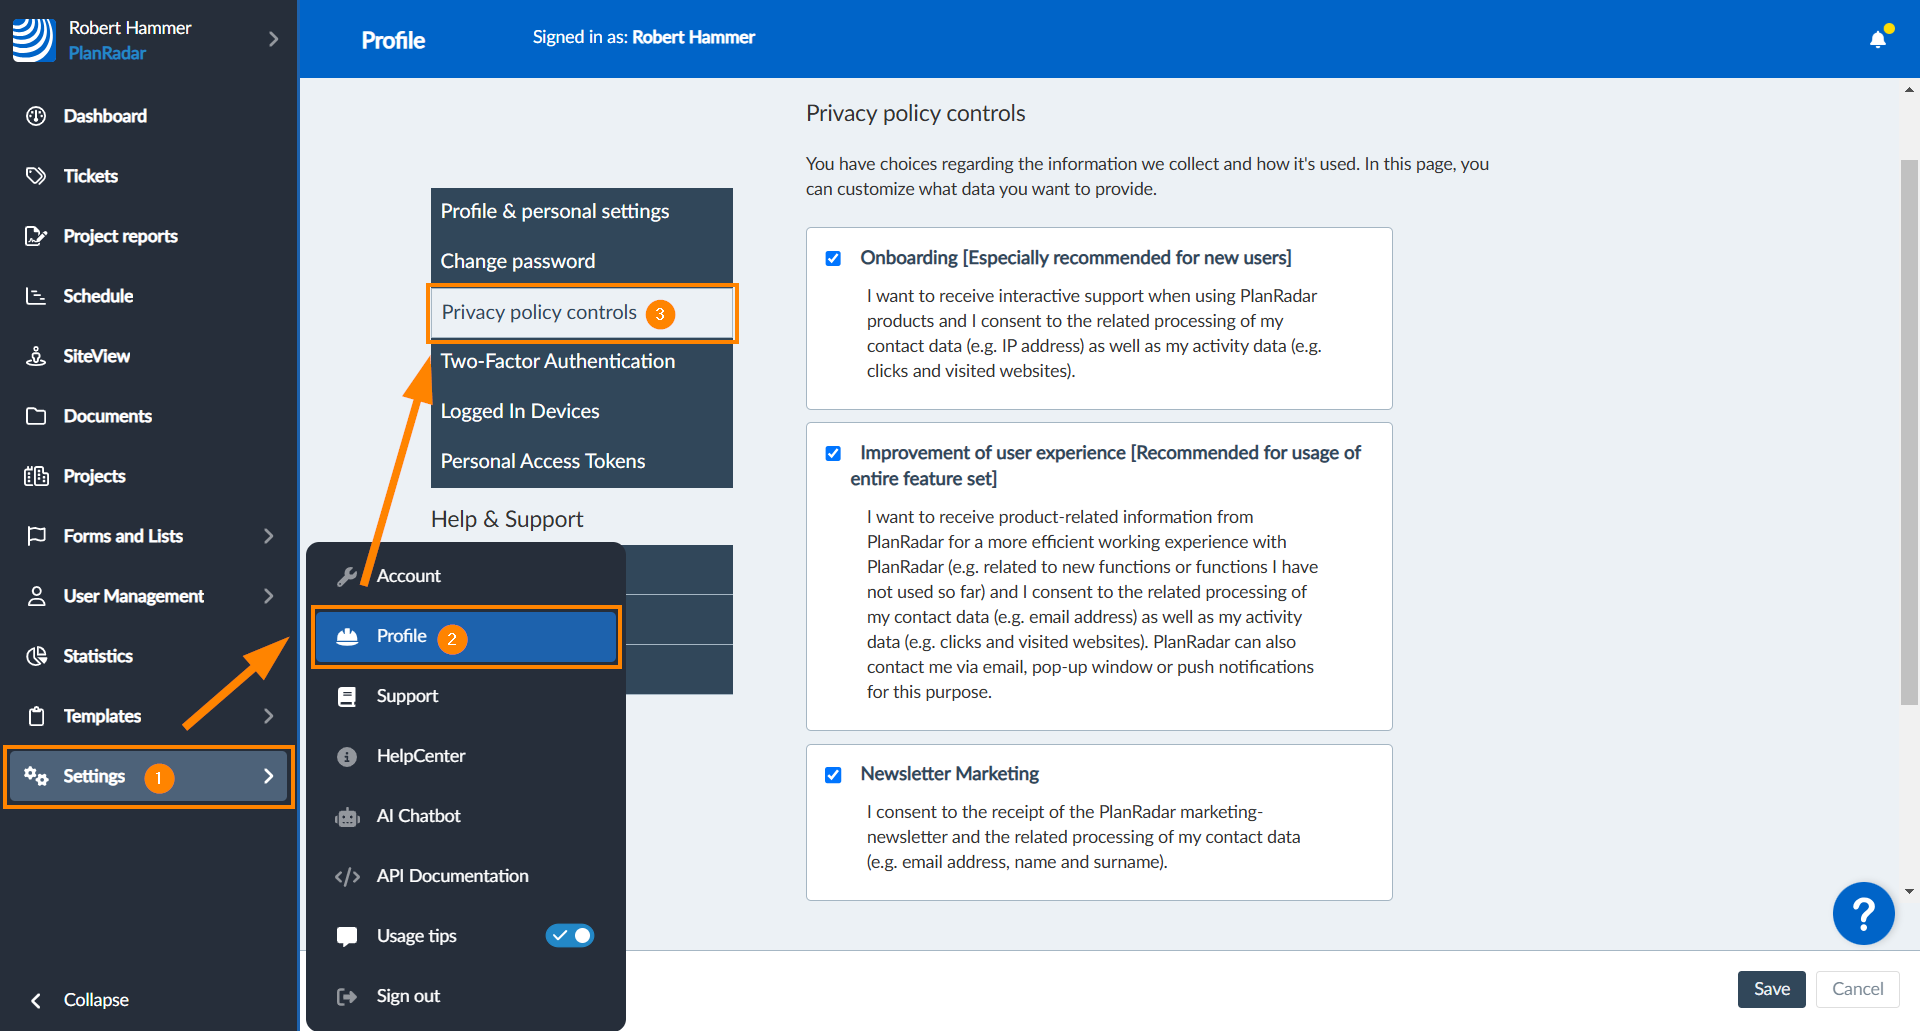This screenshot has width=1920, height=1031.
Task: Click the Projects building icon
Action: 36,476
